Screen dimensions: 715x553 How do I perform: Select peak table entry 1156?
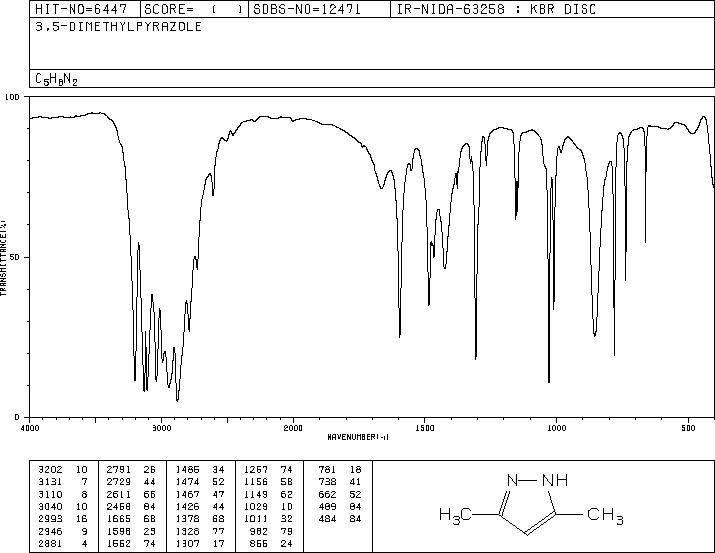point(256,482)
